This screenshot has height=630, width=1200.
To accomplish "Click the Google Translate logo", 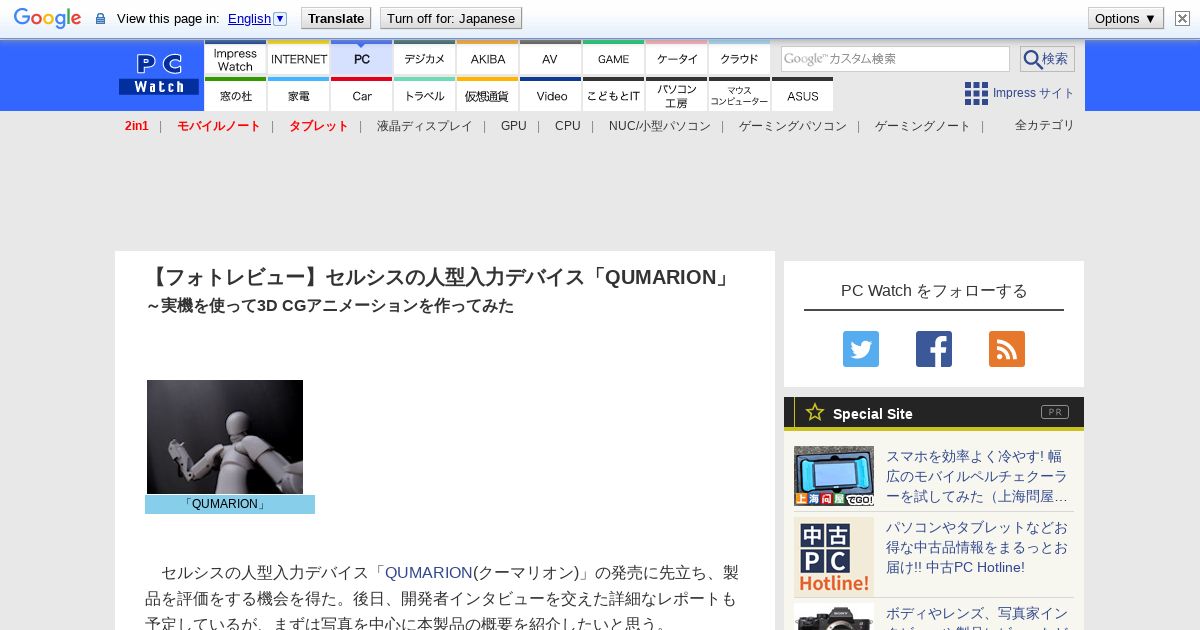I will tap(47, 18).
